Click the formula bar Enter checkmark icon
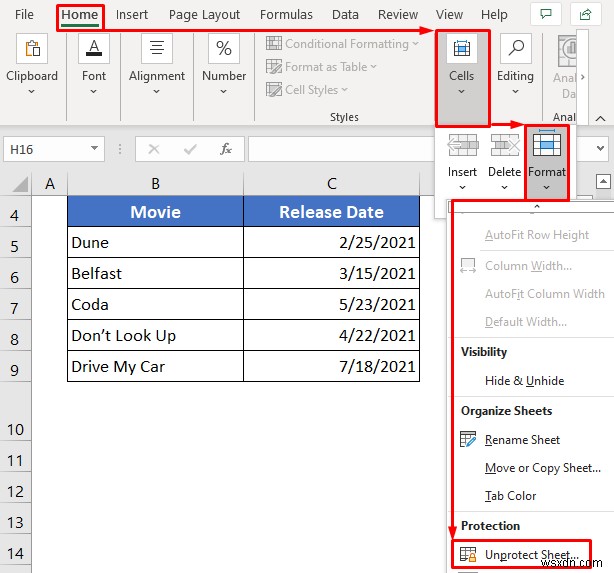614x573 pixels. [190, 149]
